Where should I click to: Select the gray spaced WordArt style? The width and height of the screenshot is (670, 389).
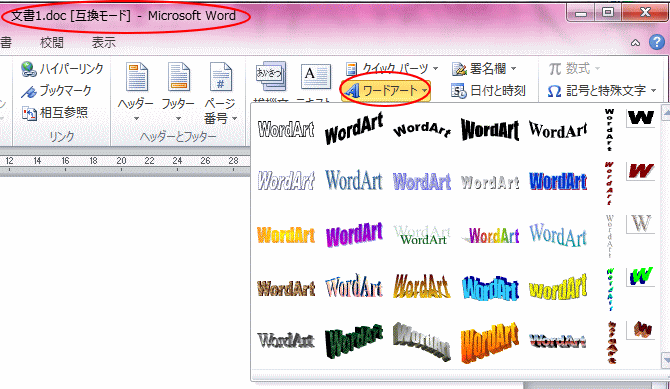pyautogui.click(x=490, y=183)
